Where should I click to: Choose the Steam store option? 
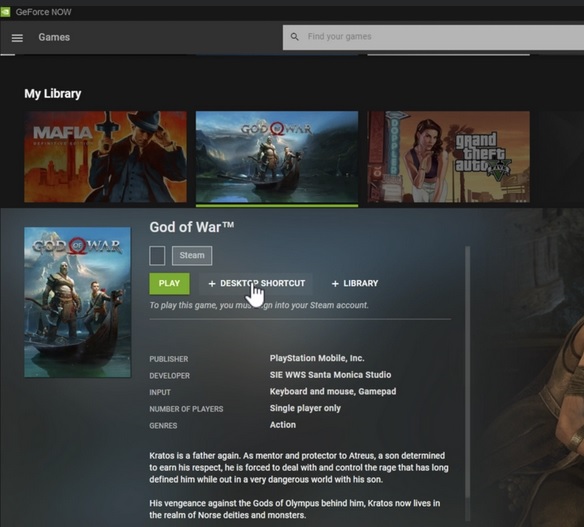click(x=192, y=255)
